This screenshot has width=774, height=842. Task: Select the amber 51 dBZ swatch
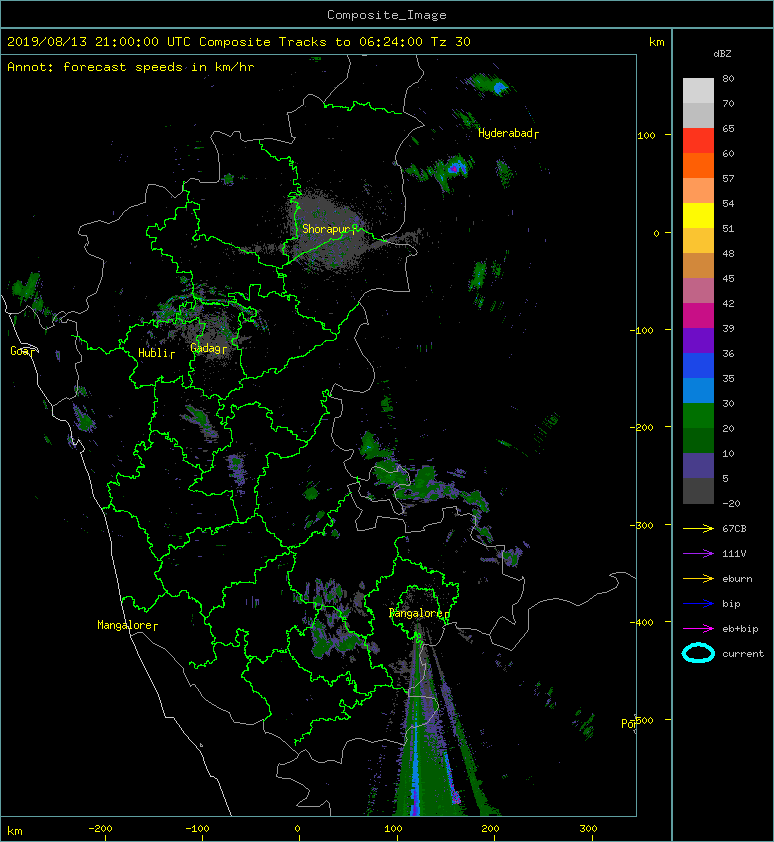698,241
